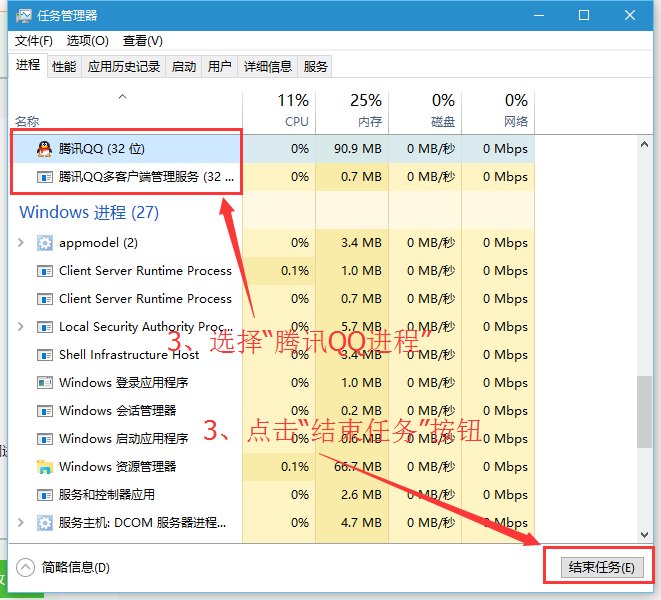
Task: Select the Windows 资源管理器 row name
Action: pos(118,467)
